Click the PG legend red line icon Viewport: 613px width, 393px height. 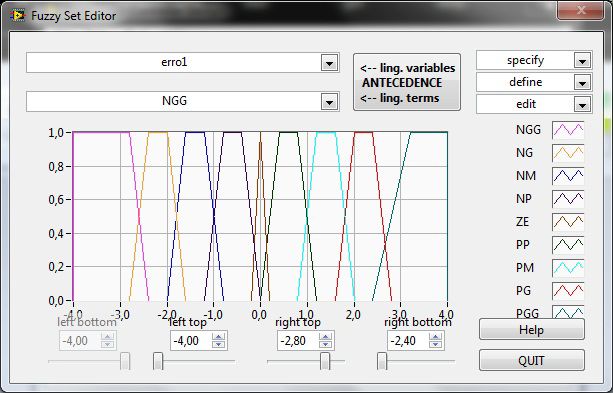(568, 291)
